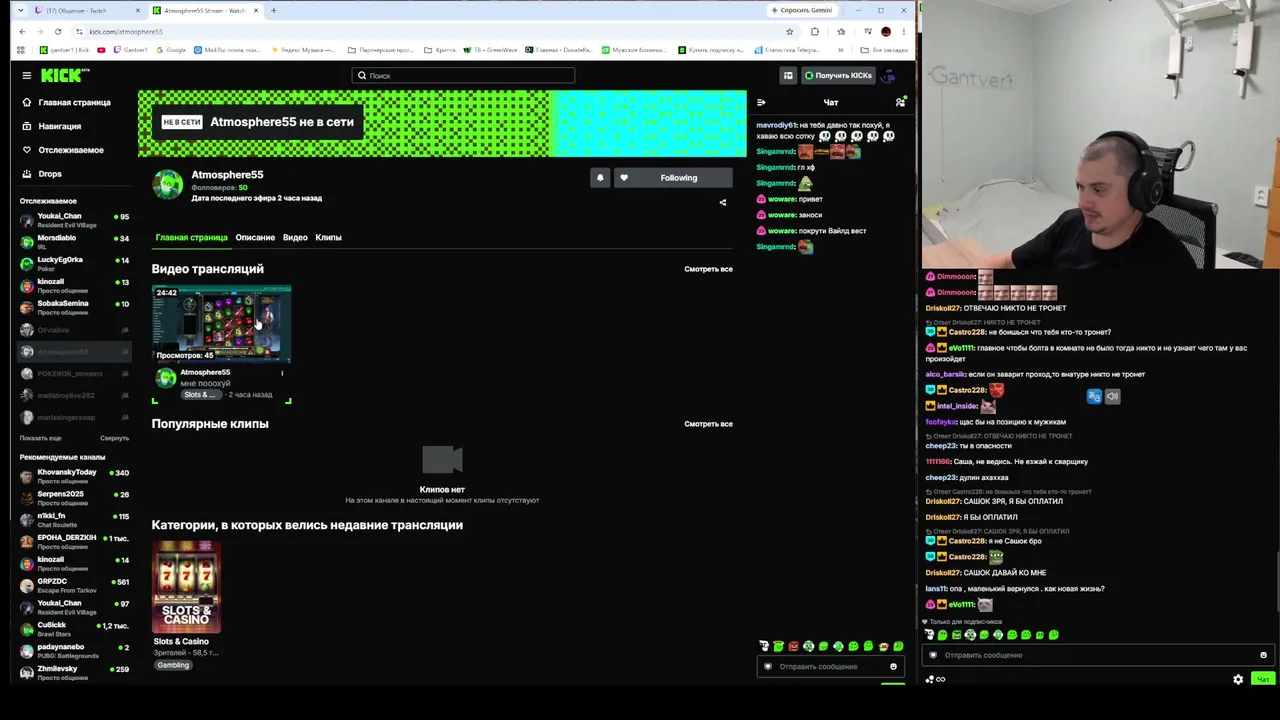Open a new browser tab

[273, 10]
